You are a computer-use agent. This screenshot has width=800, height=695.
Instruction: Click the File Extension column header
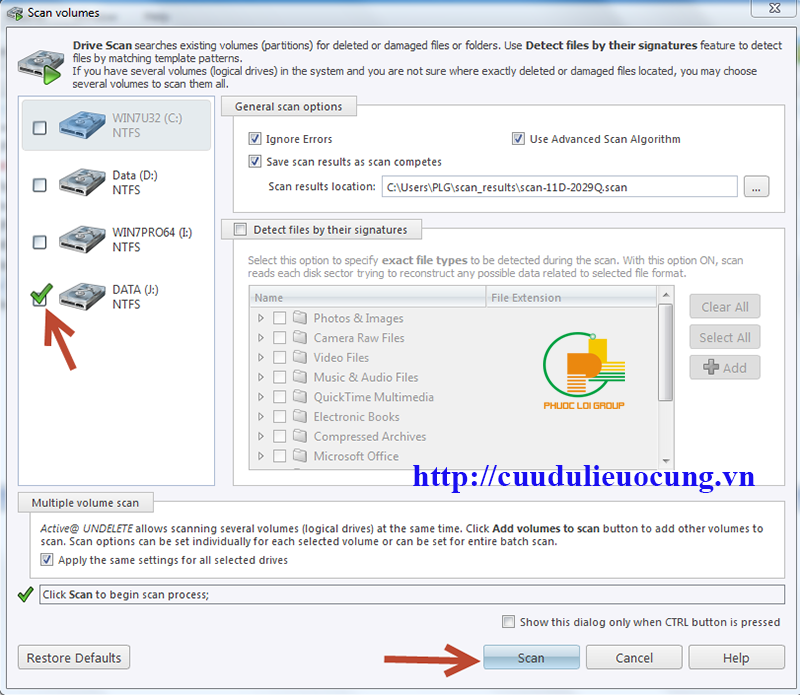[x=571, y=298]
